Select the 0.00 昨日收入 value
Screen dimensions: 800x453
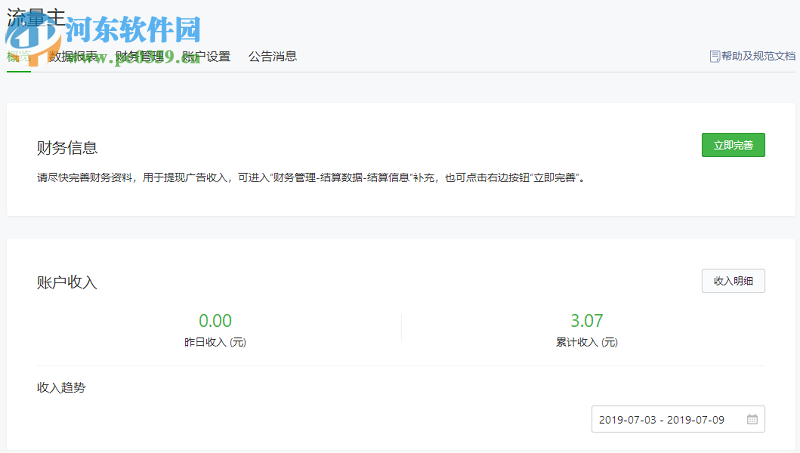click(215, 321)
